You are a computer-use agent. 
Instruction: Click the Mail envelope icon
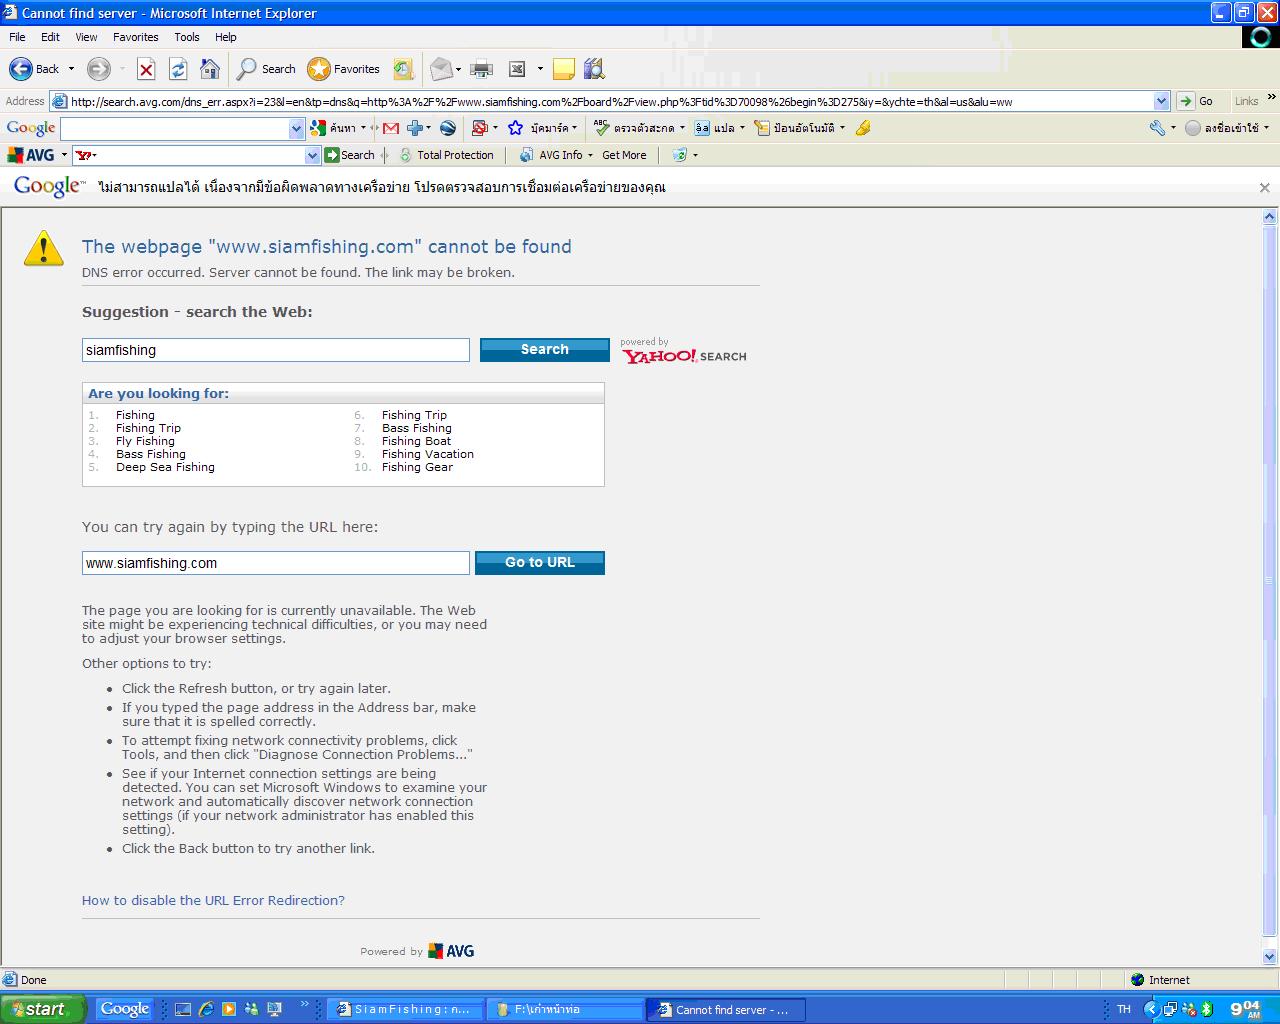(441, 69)
